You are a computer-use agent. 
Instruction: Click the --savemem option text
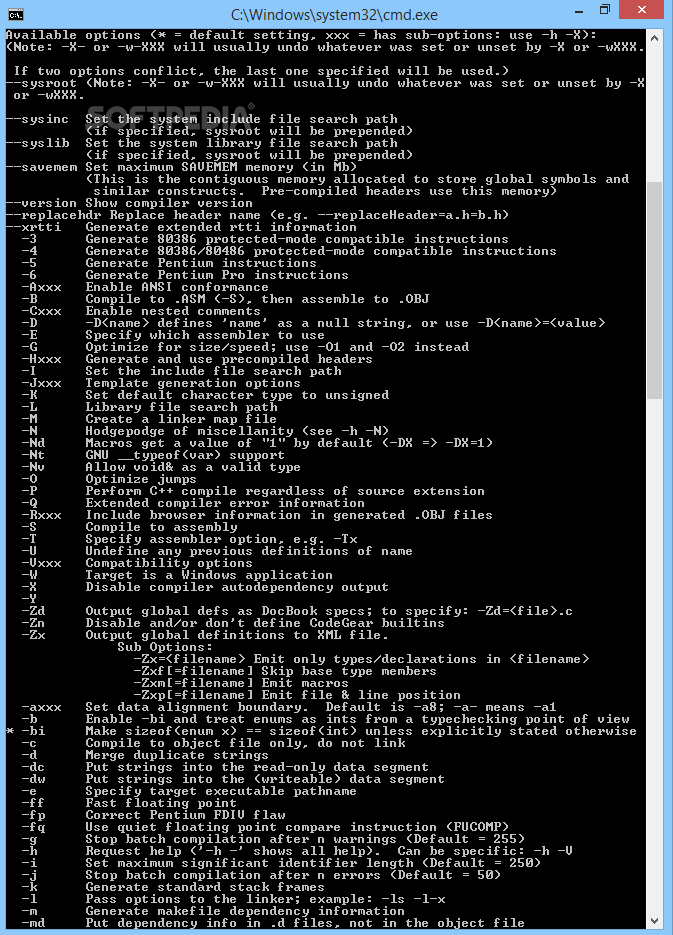[x=42, y=168]
